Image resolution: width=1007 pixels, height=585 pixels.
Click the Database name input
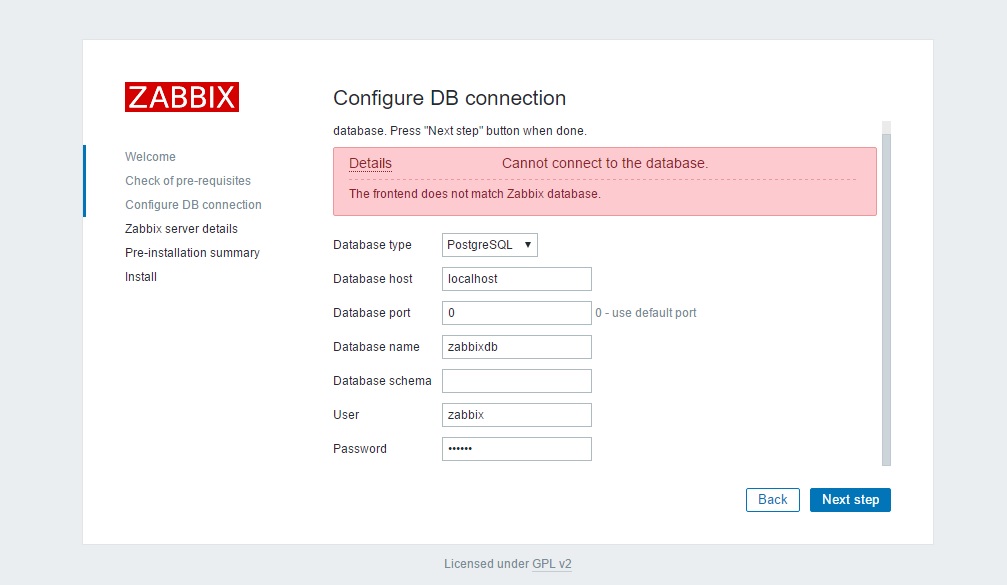click(516, 347)
